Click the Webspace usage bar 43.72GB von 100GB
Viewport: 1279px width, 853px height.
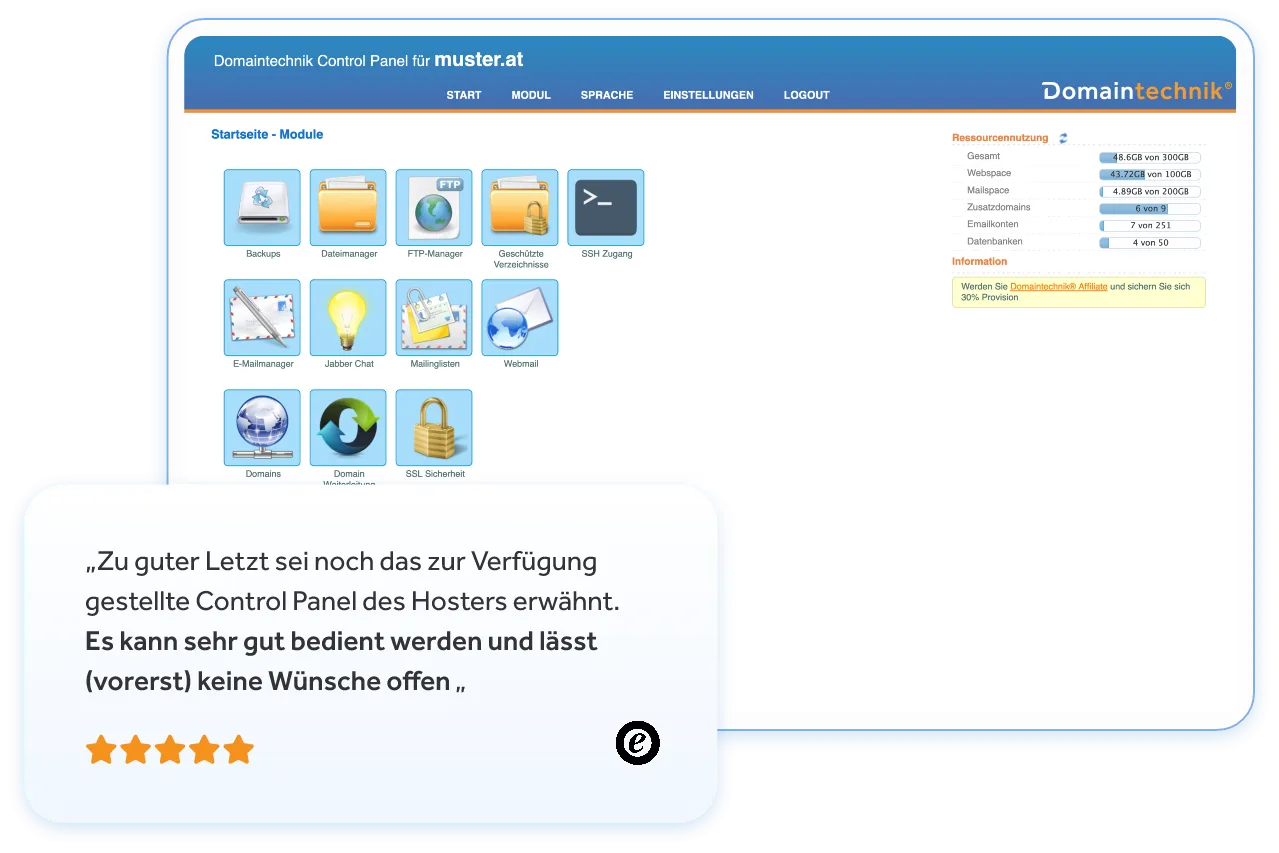tap(1150, 174)
